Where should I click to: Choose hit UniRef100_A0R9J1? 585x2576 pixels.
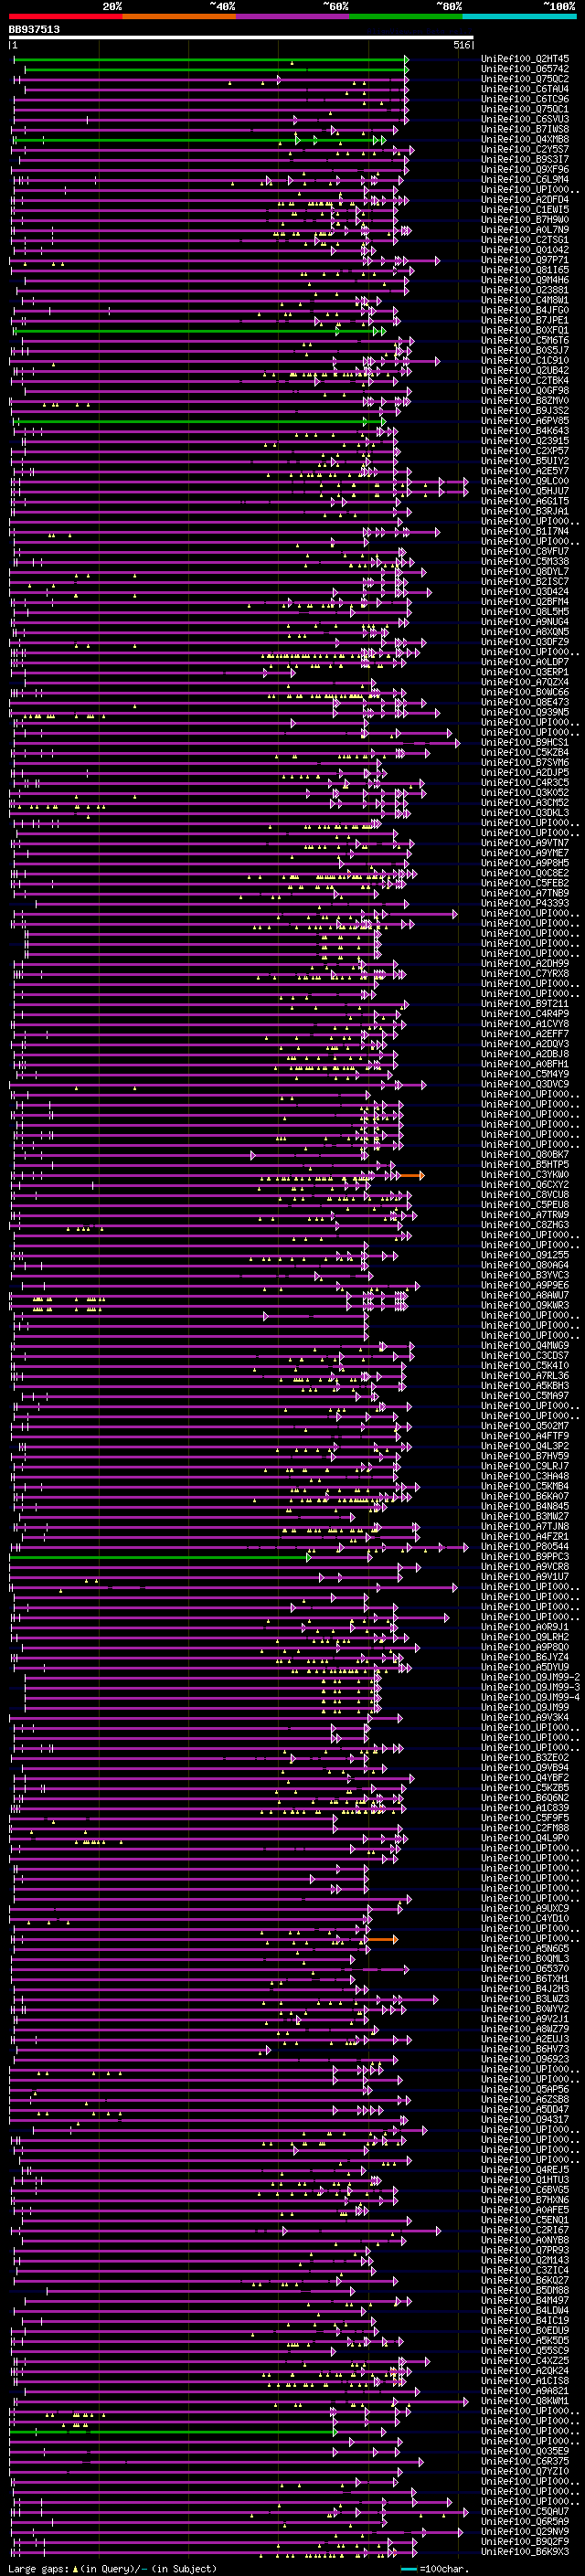point(525,1627)
